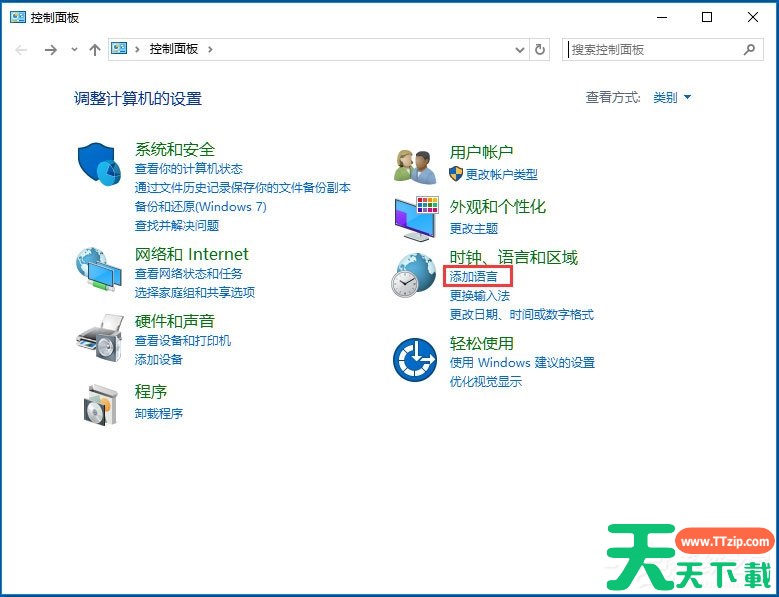Open the 网络和 Internet category heading
This screenshot has width=779, height=597.
point(191,254)
